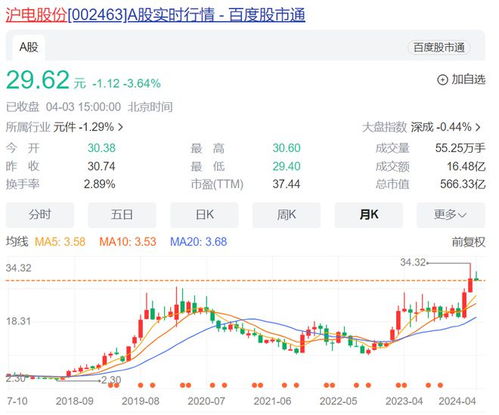Switch to the 五日 chart tab

(122, 215)
